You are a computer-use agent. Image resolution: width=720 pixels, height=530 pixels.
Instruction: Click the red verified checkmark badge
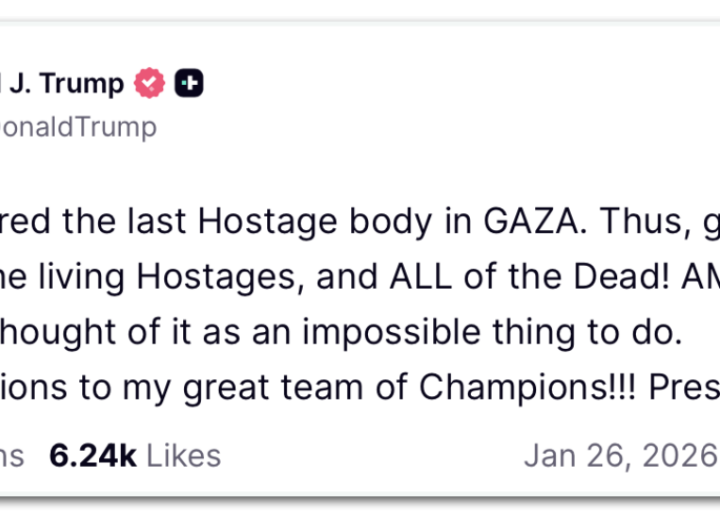click(150, 84)
